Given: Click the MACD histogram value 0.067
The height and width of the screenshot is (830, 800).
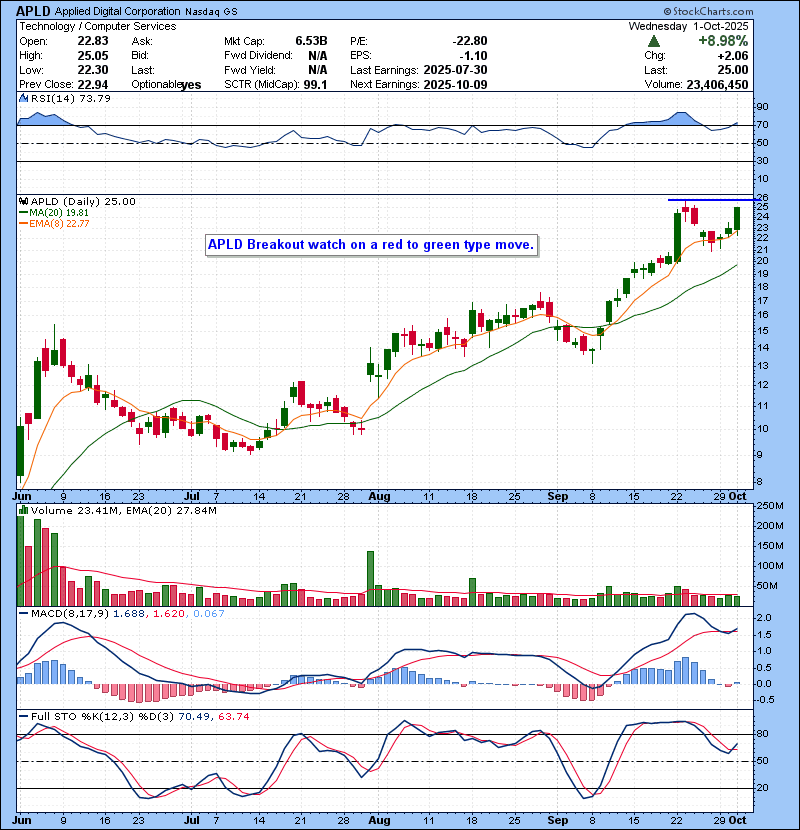Looking at the screenshot, I should click(209, 614).
